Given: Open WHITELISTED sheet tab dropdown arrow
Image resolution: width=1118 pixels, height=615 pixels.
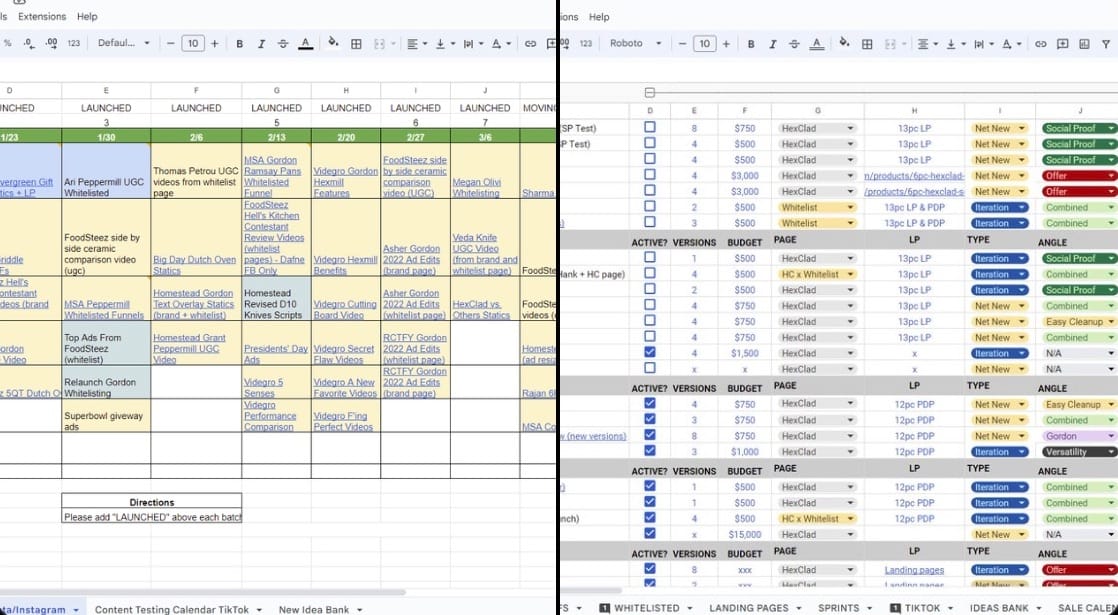Looking at the screenshot, I should [689, 608].
